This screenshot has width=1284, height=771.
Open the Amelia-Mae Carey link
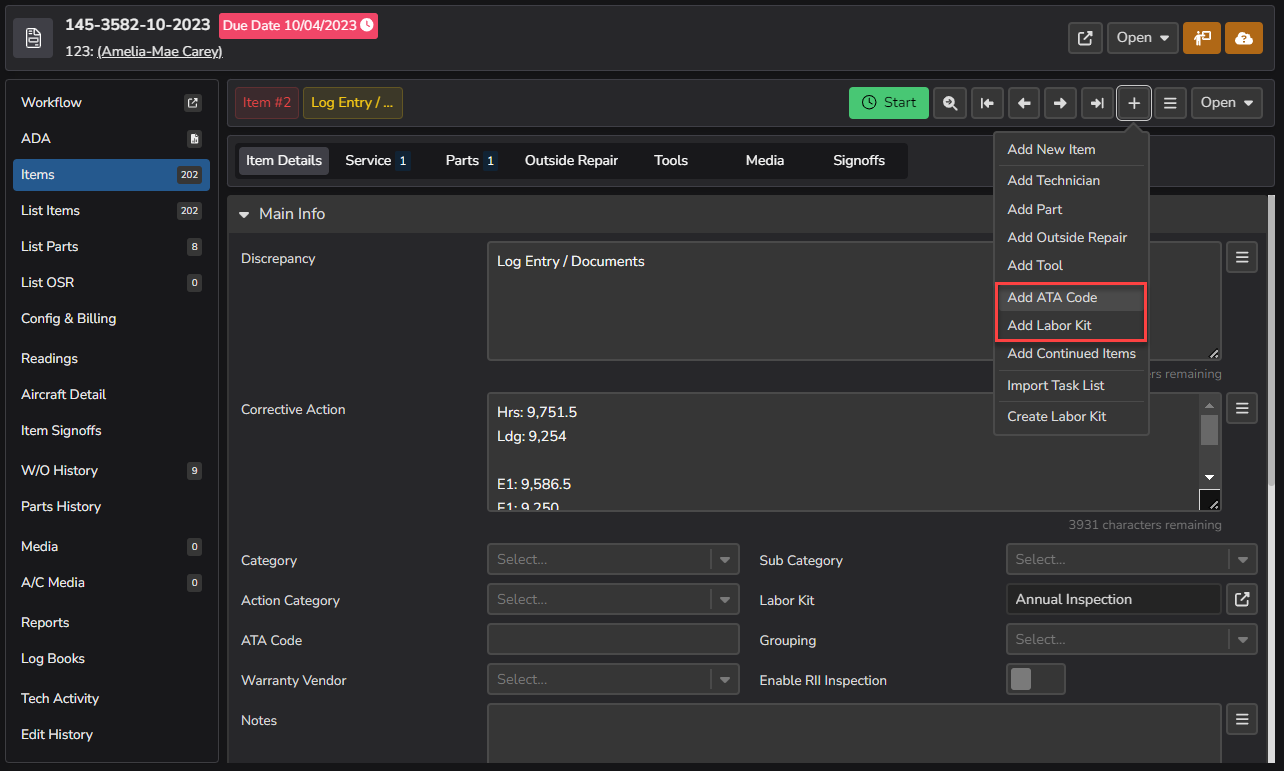(159, 51)
